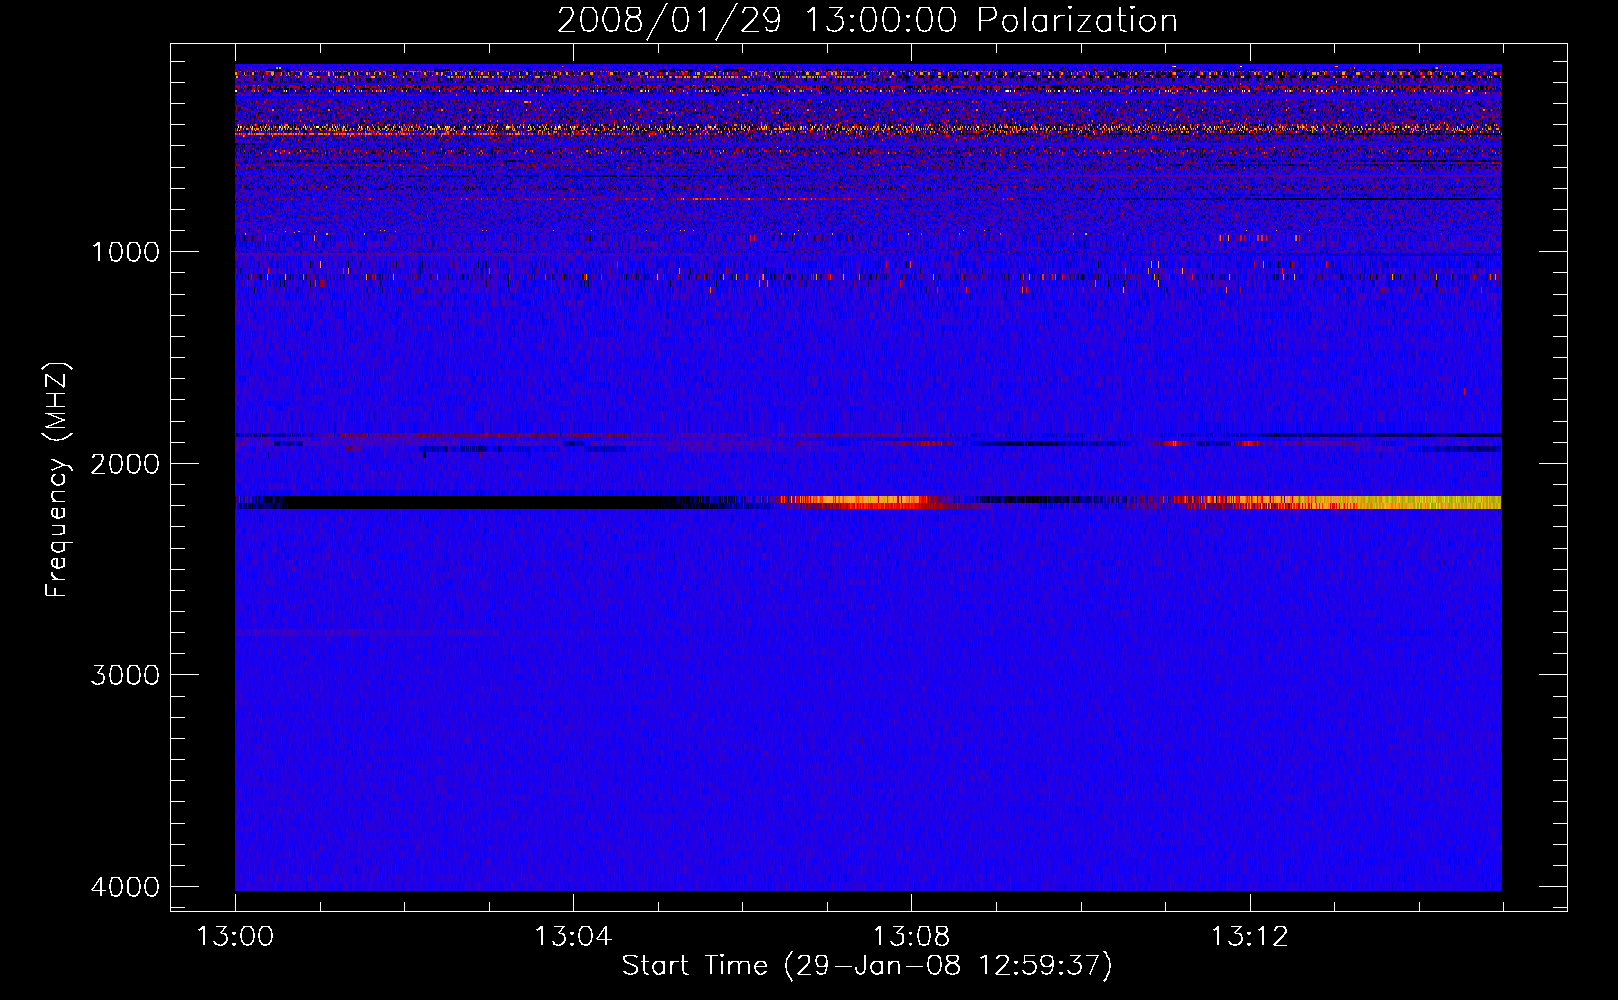
Task: Click the 13:12 time axis label
Action: [1250, 937]
